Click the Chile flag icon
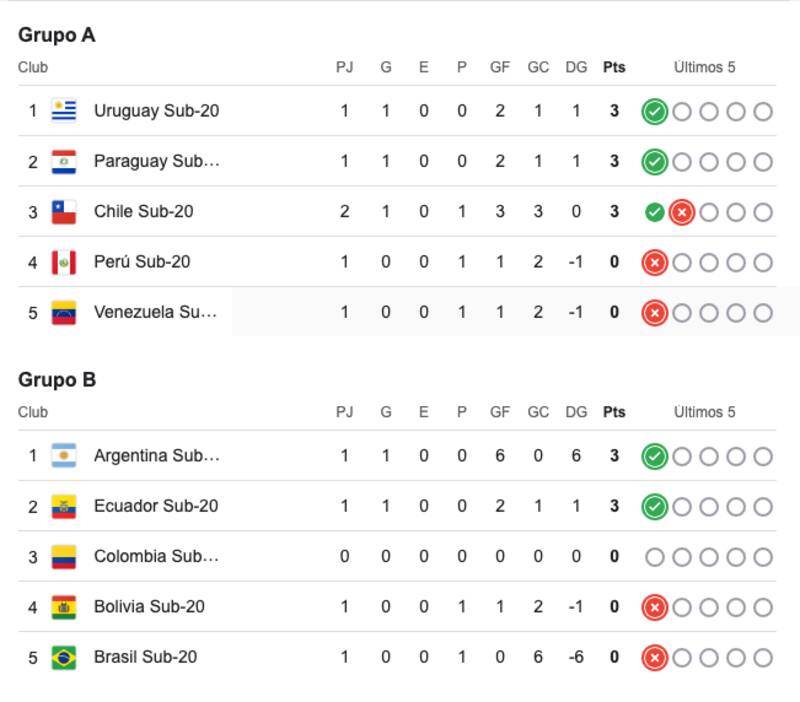This screenshot has height=702, width=800. pyautogui.click(x=64, y=212)
